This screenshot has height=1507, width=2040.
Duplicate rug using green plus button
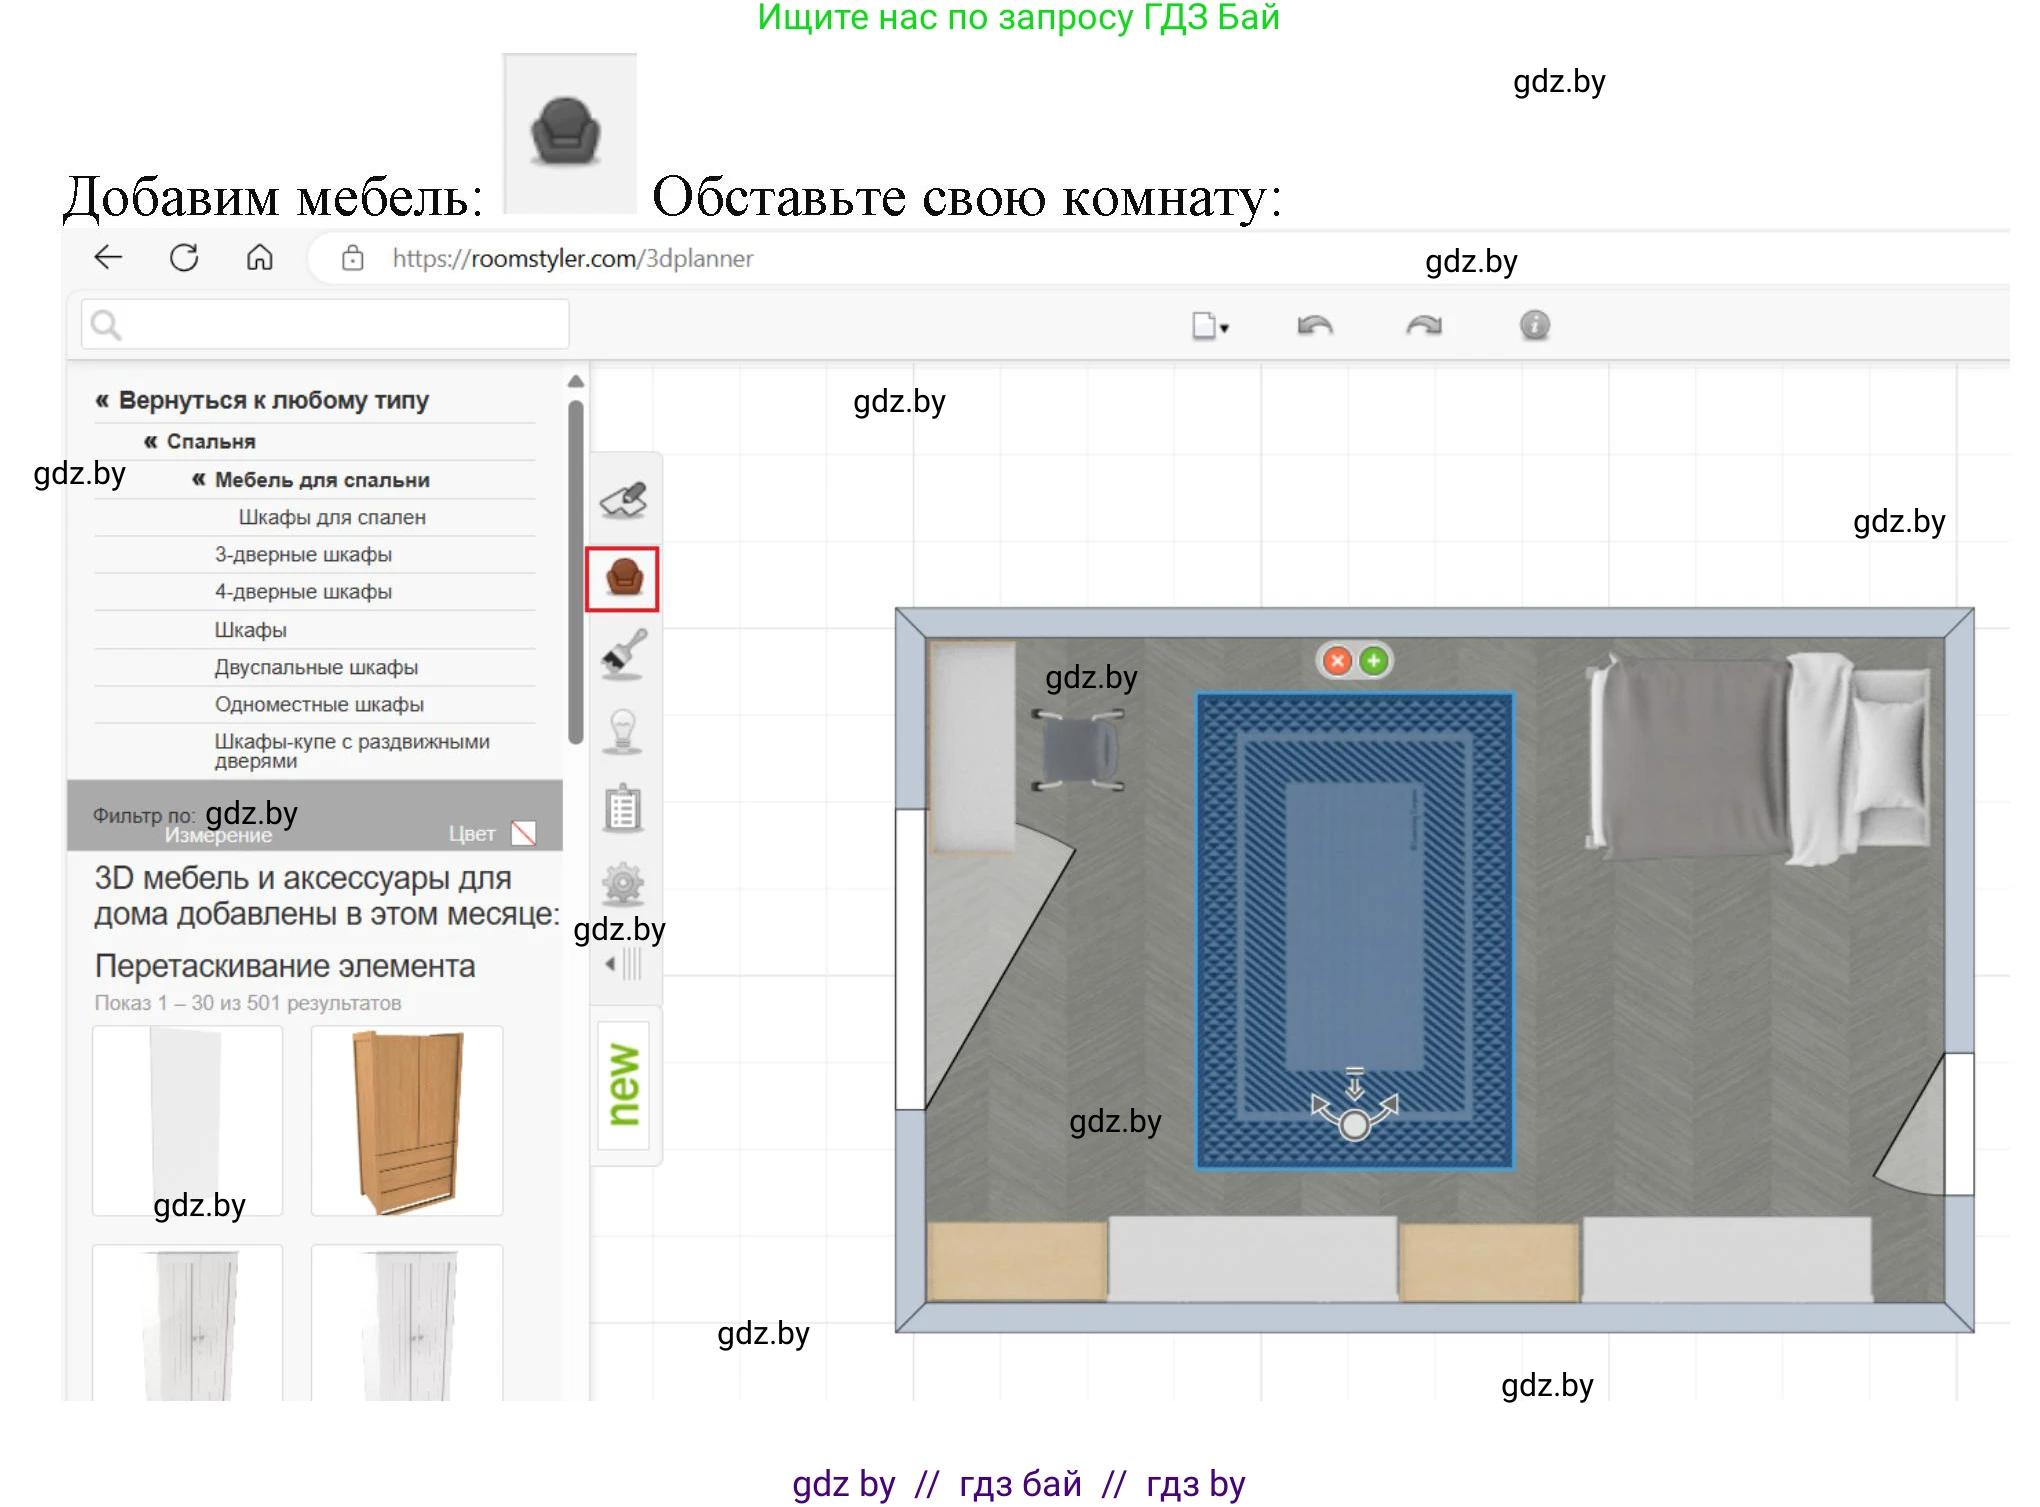[1374, 661]
